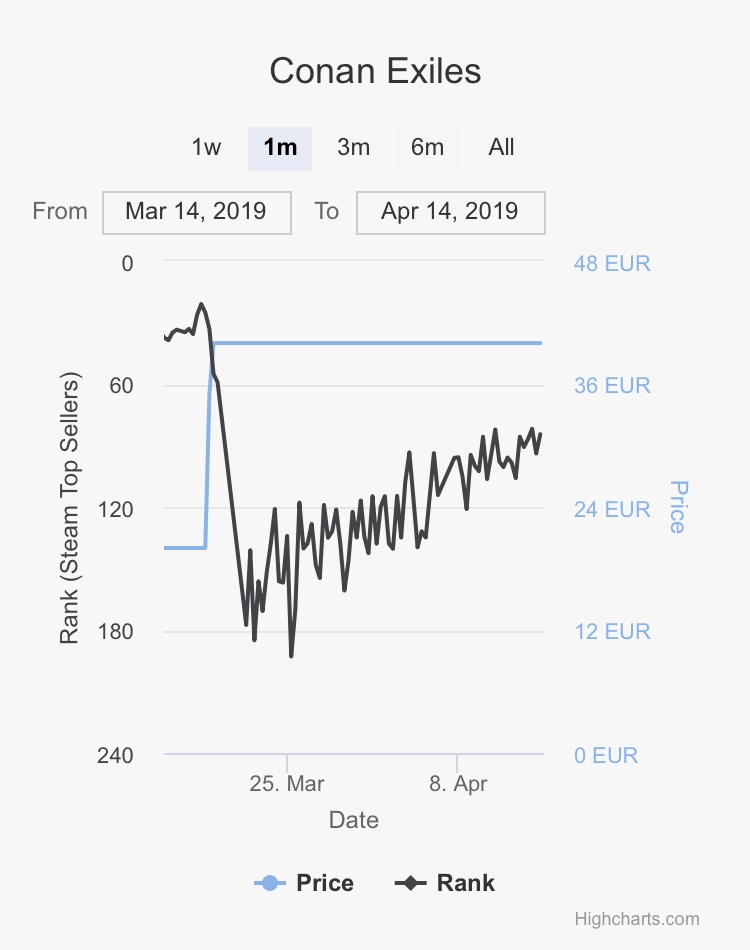Click the Rank (Steam Top Sellers) axis title
Image resolution: width=750 pixels, height=950 pixels.
(69, 509)
